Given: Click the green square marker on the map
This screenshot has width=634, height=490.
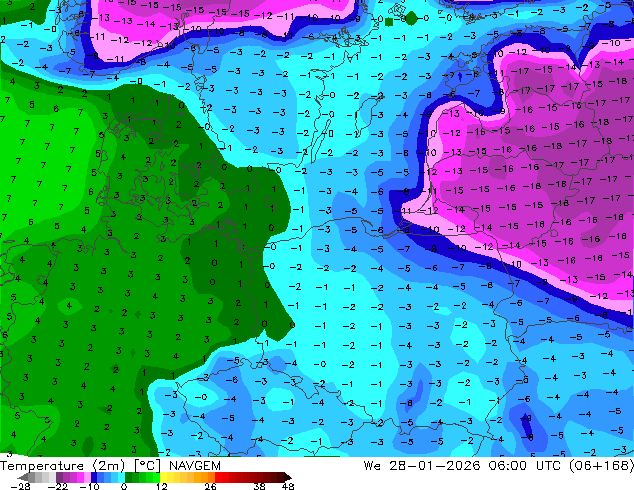Looking at the screenshot, I should pos(389,21).
